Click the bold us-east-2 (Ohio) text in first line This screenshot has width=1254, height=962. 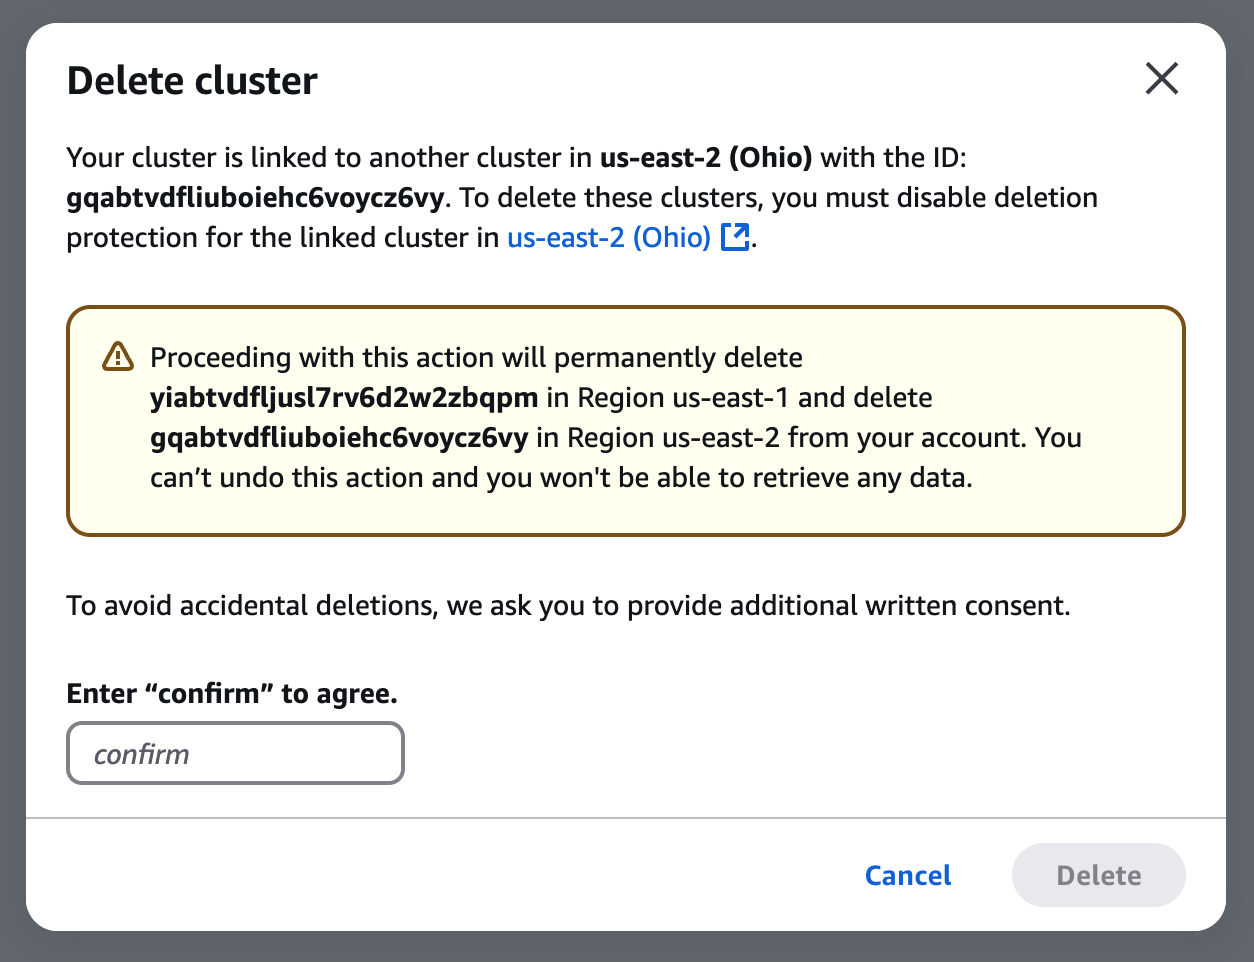(x=705, y=158)
